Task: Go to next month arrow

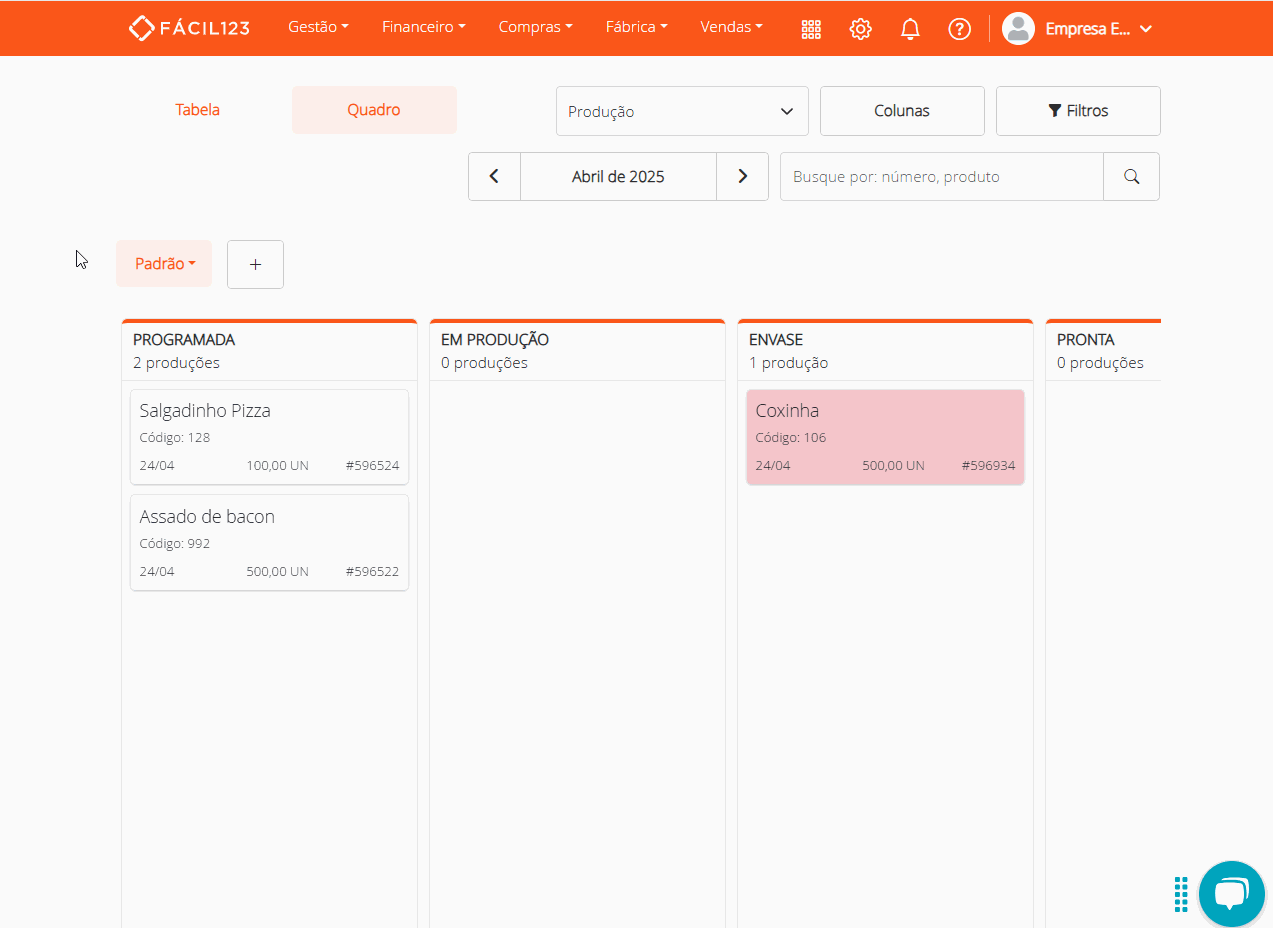Action: click(742, 177)
